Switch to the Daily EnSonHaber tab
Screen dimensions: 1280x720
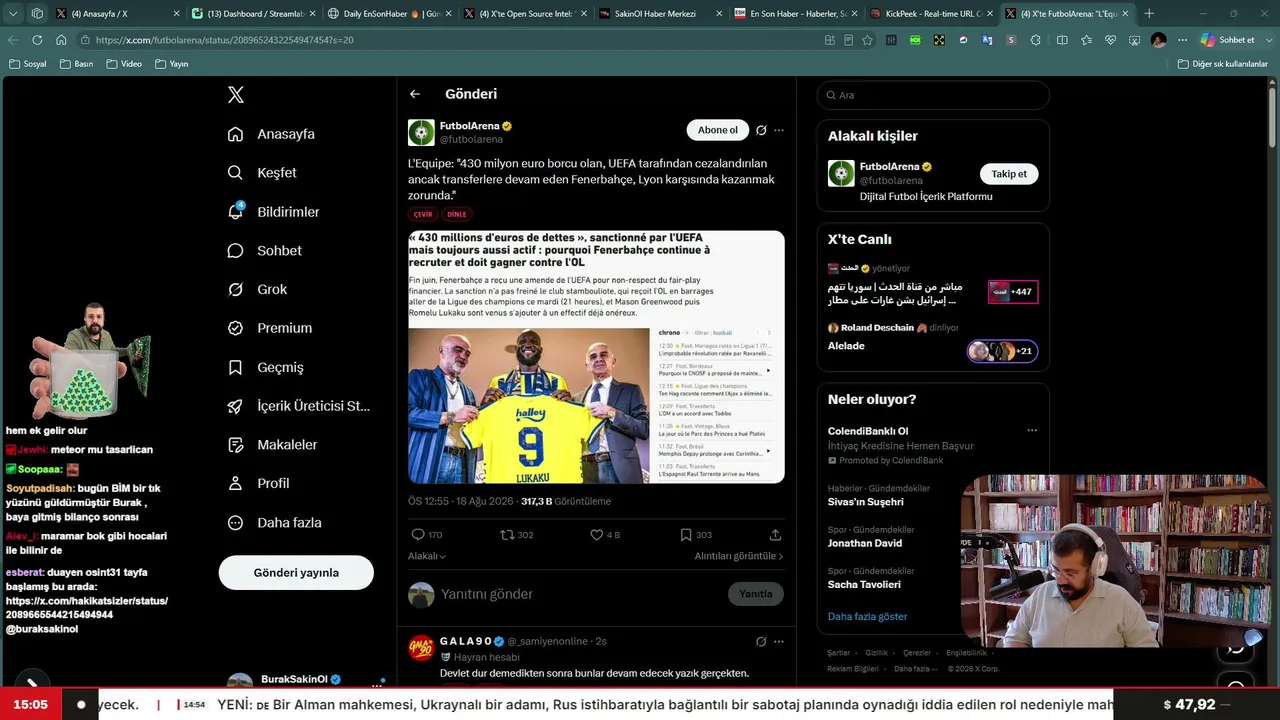pos(390,14)
